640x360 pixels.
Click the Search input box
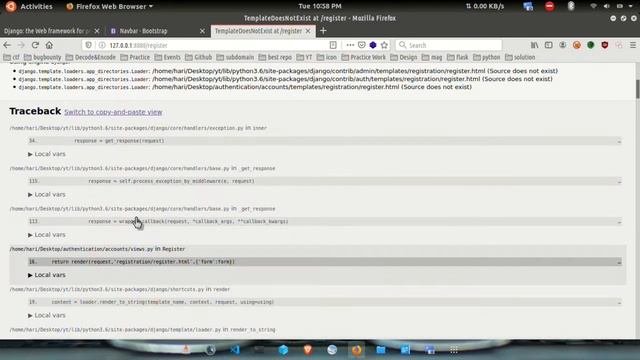coord(449,45)
